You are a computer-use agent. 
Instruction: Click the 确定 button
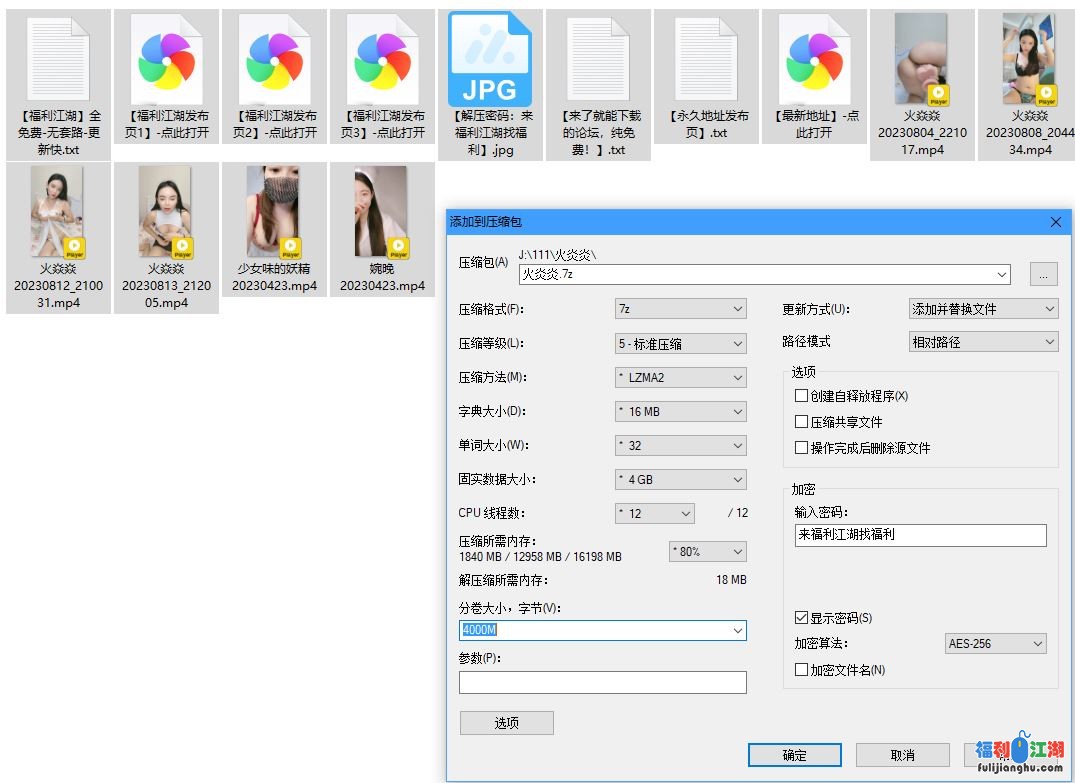(x=794, y=755)
